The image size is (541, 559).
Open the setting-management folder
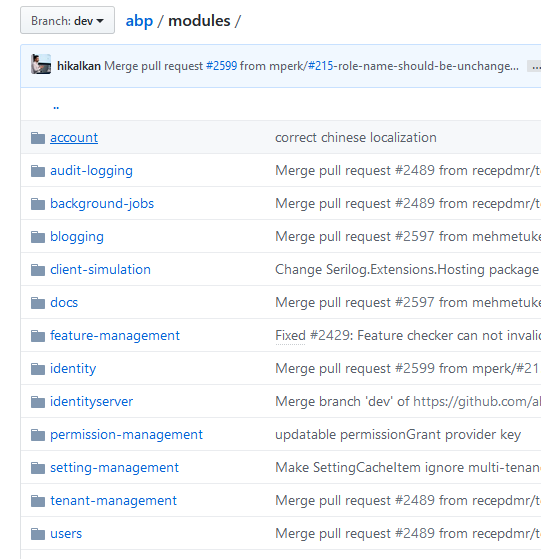pos(114,468)
